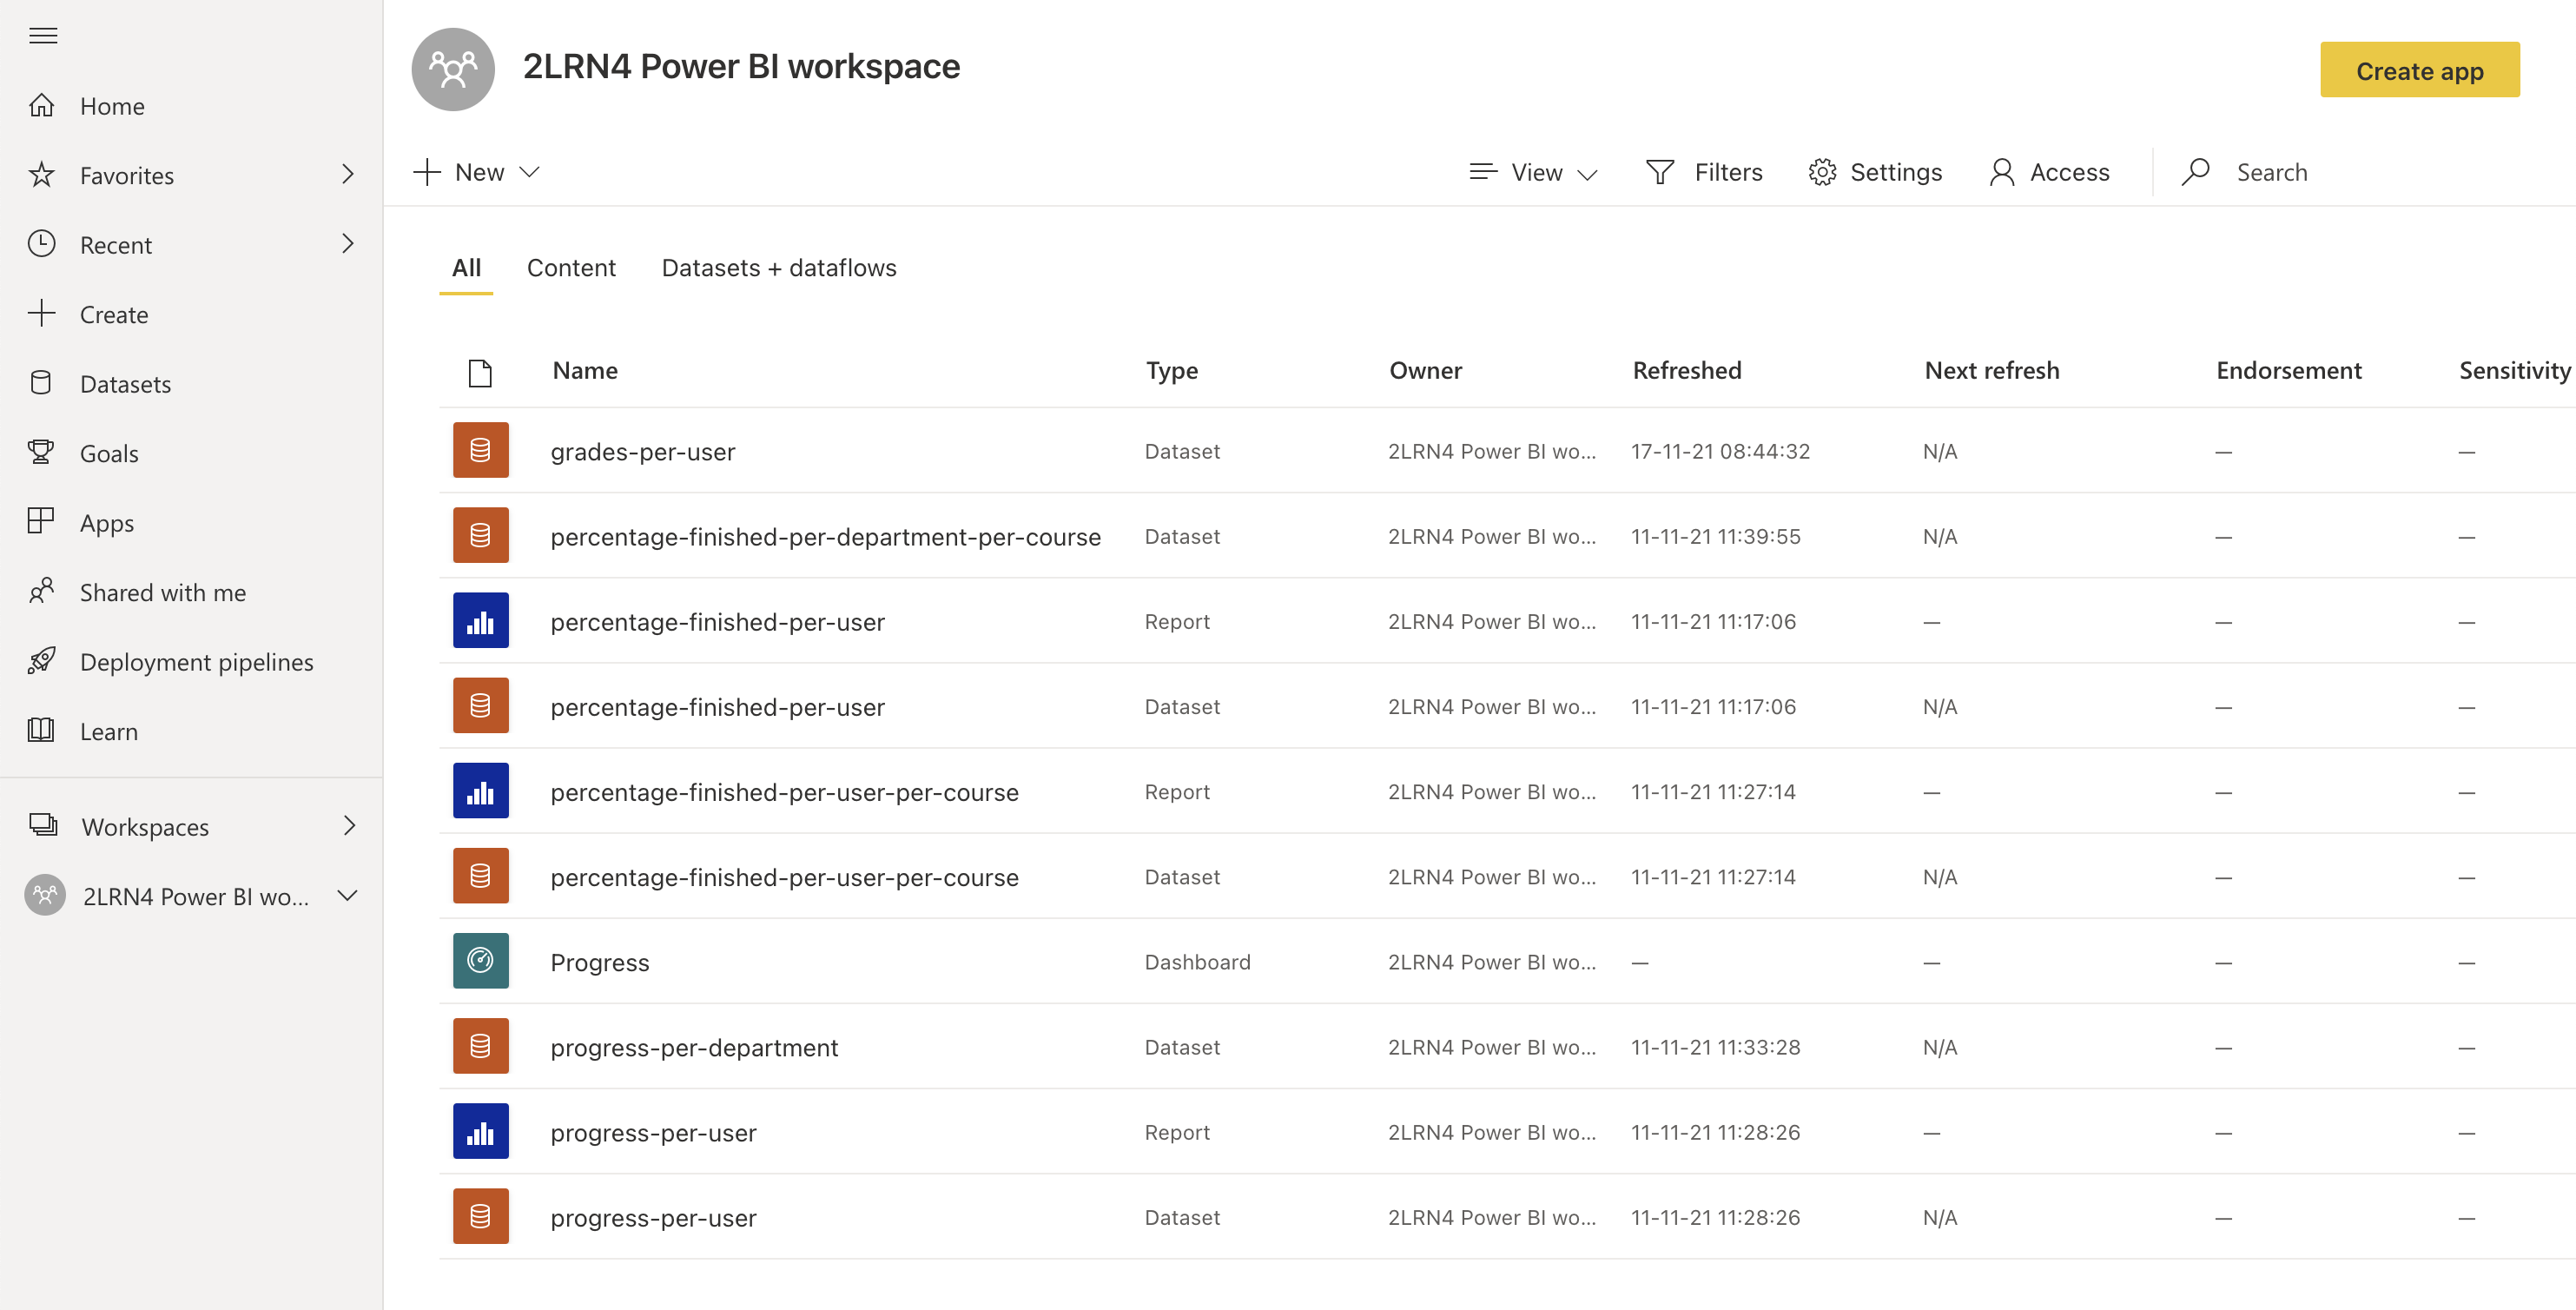The image size is (2576, 1310).
Task: Switch to the Datasets + dataflows tab
Action: (x=779, y=268)
